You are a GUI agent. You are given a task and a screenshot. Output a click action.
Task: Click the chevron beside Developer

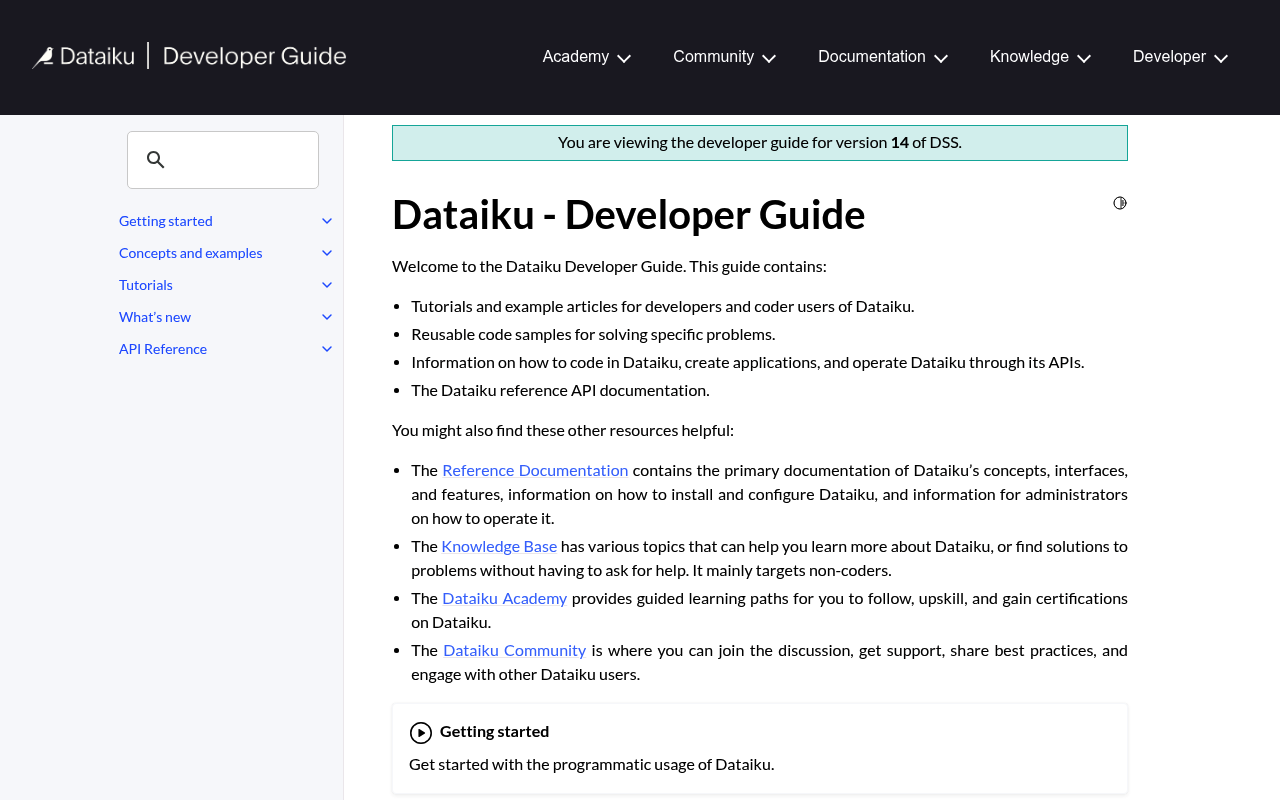[1221, 58]
